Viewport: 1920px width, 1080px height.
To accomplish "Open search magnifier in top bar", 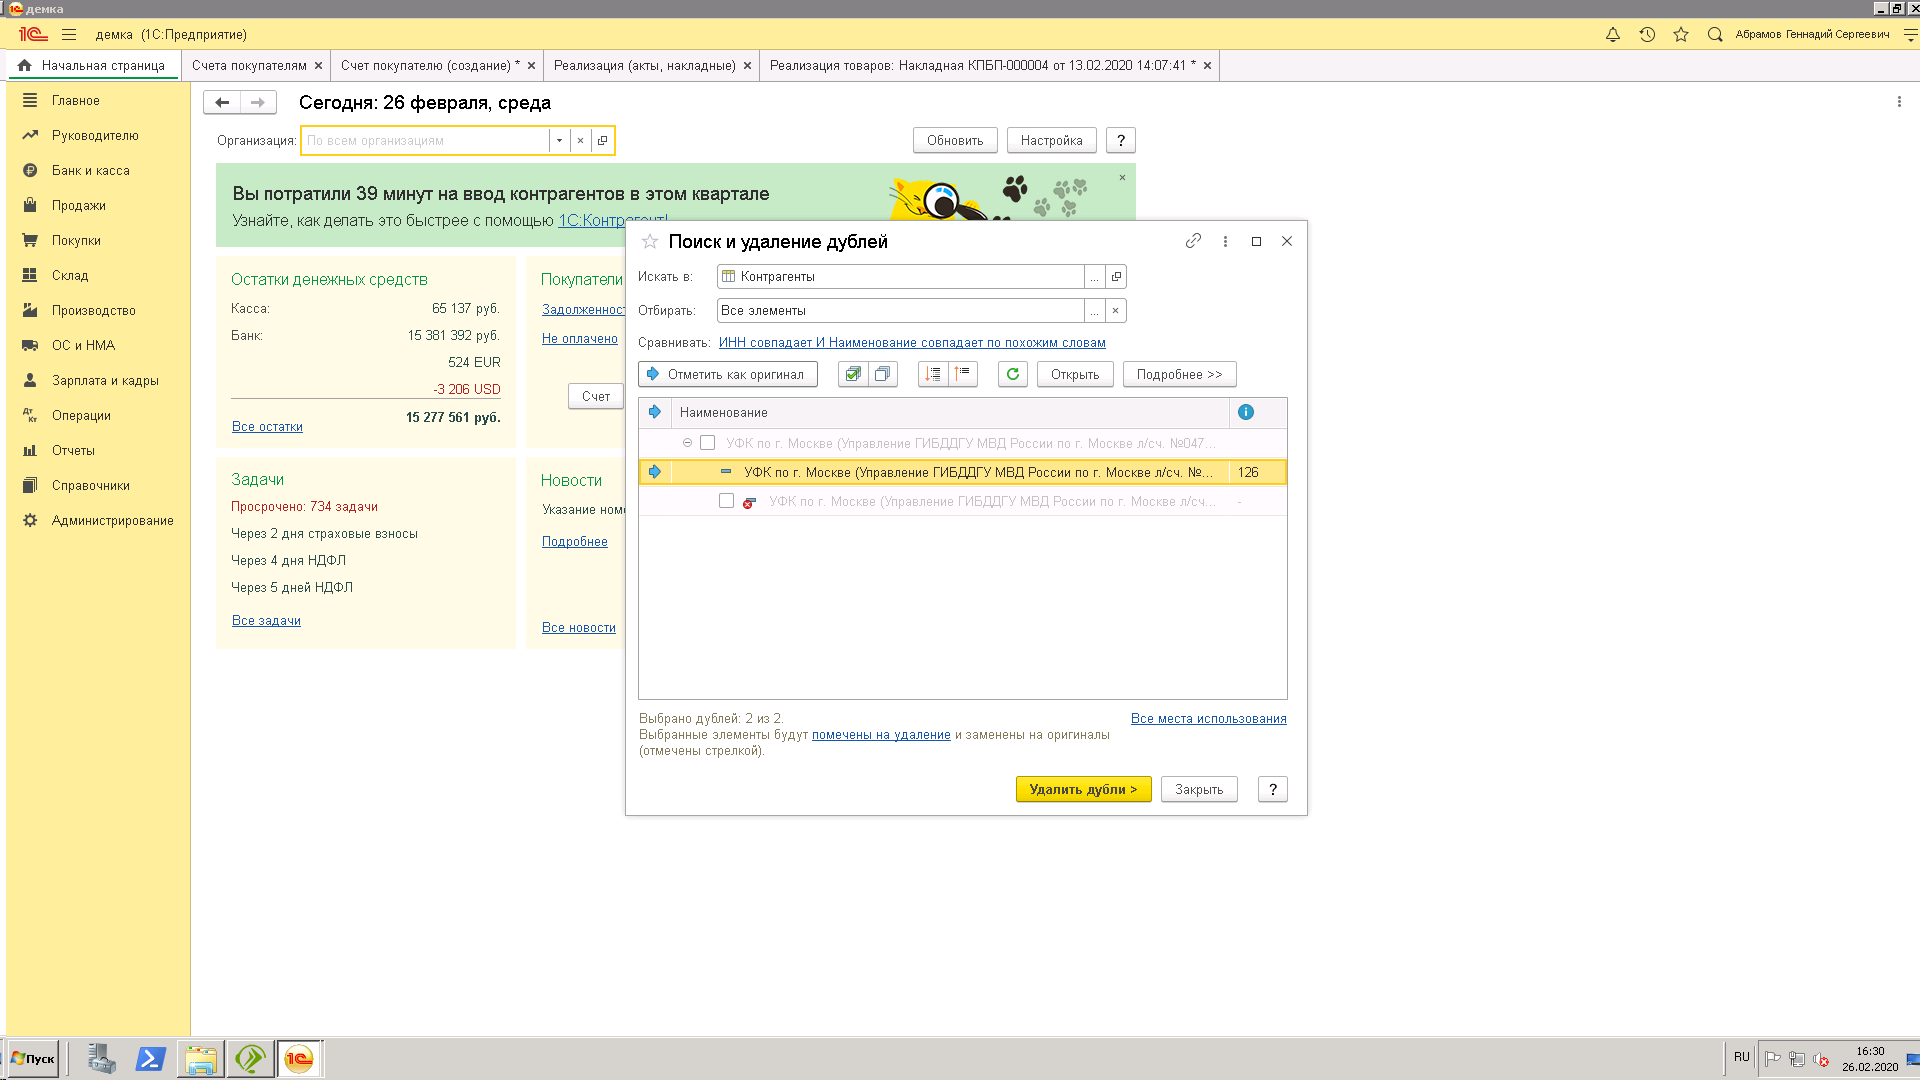I will 1715,34.
